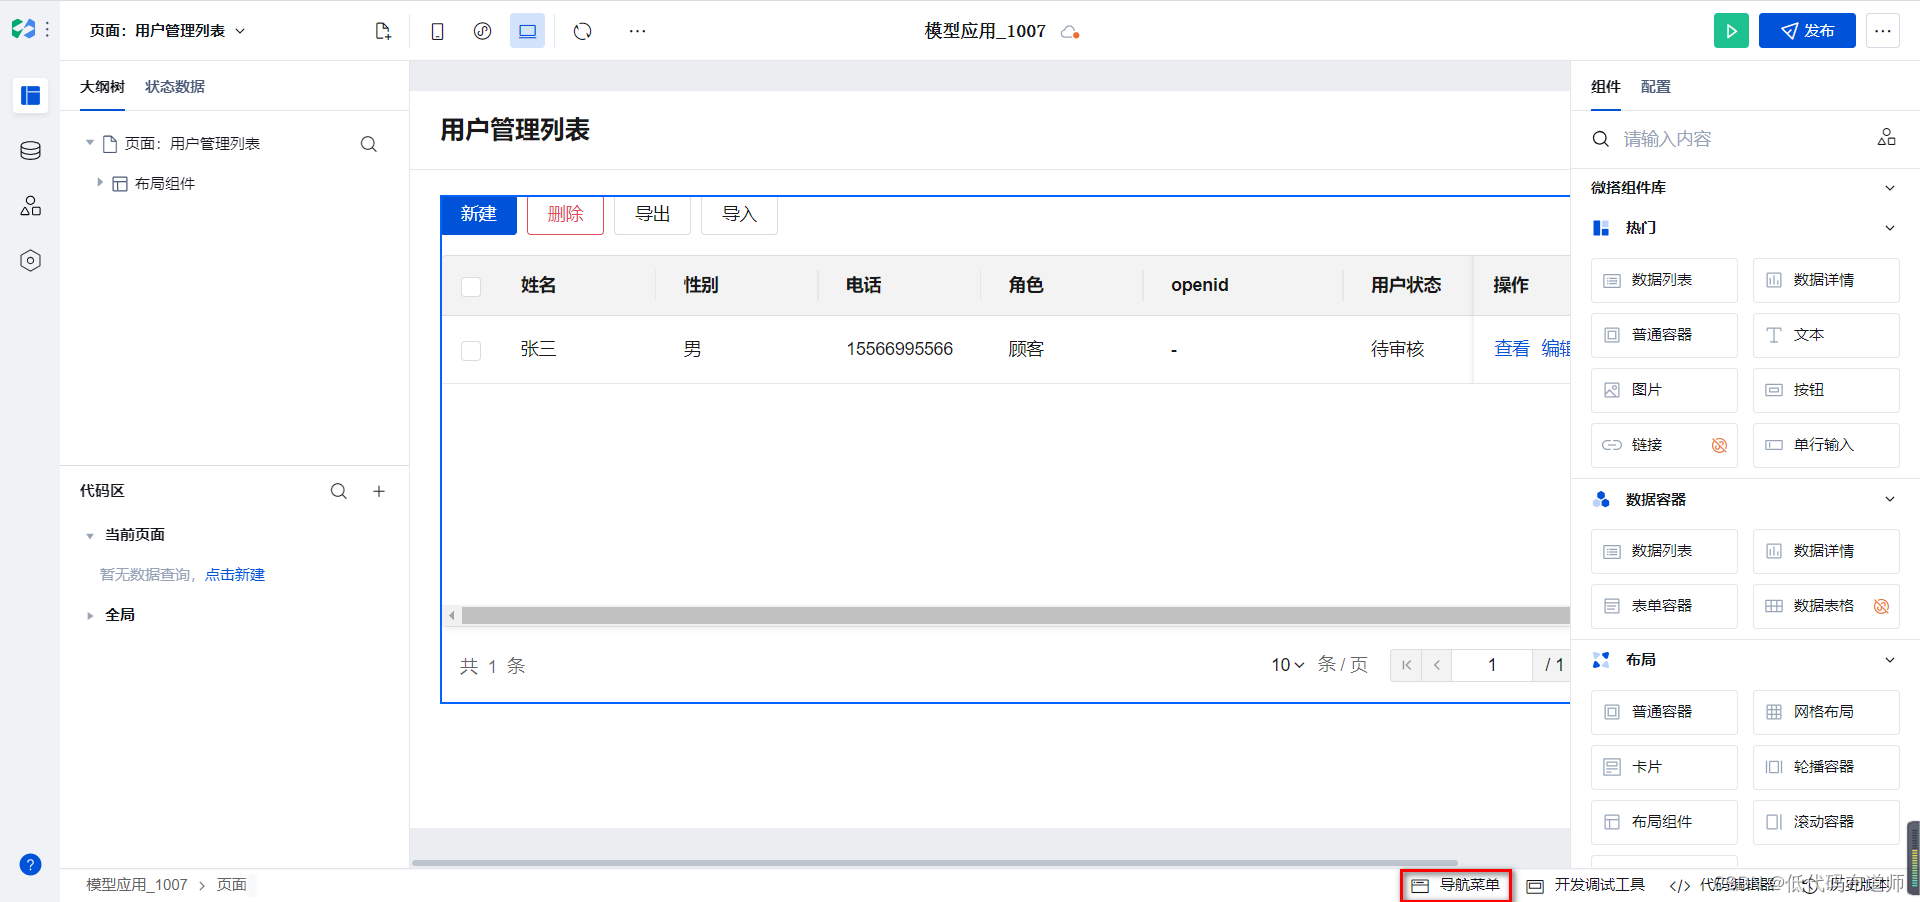This screenshot has height=902, width=1920.
Task: Open the page layout sidebar icon
Action: (x=30, y=95)
